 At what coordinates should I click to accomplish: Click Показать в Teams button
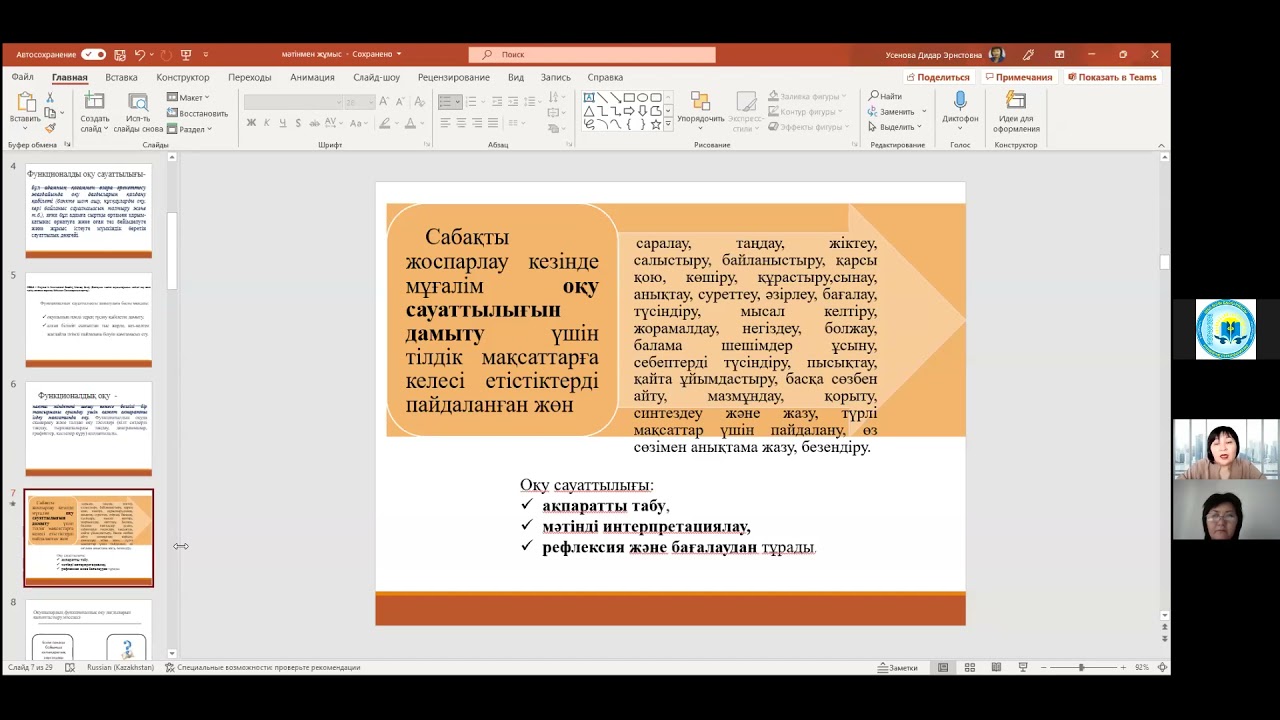pos(1111,77)
